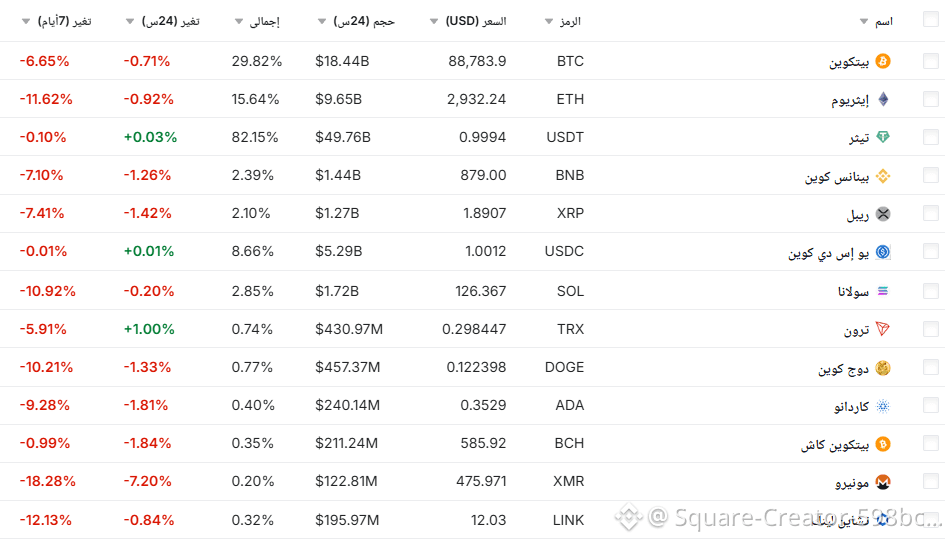Click the Monero coin icon
The image size is (950, 542).
click(883, 482)
